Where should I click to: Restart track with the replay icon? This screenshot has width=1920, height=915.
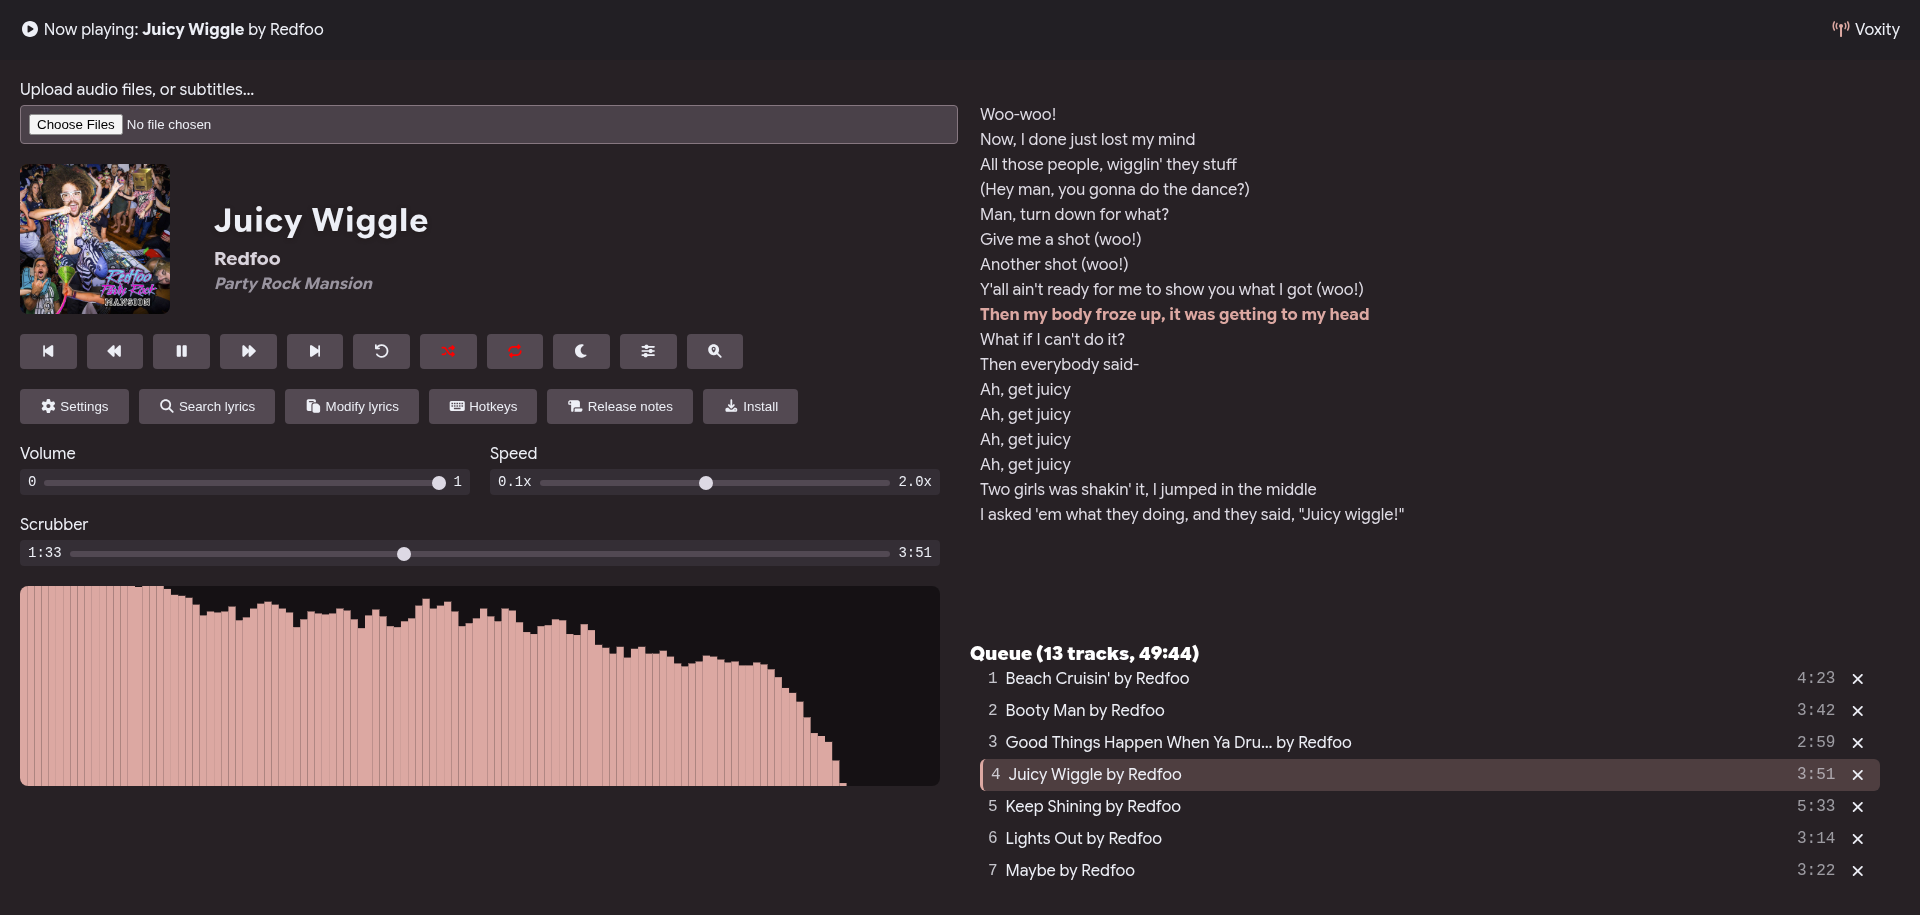click(x=381, y=351)
